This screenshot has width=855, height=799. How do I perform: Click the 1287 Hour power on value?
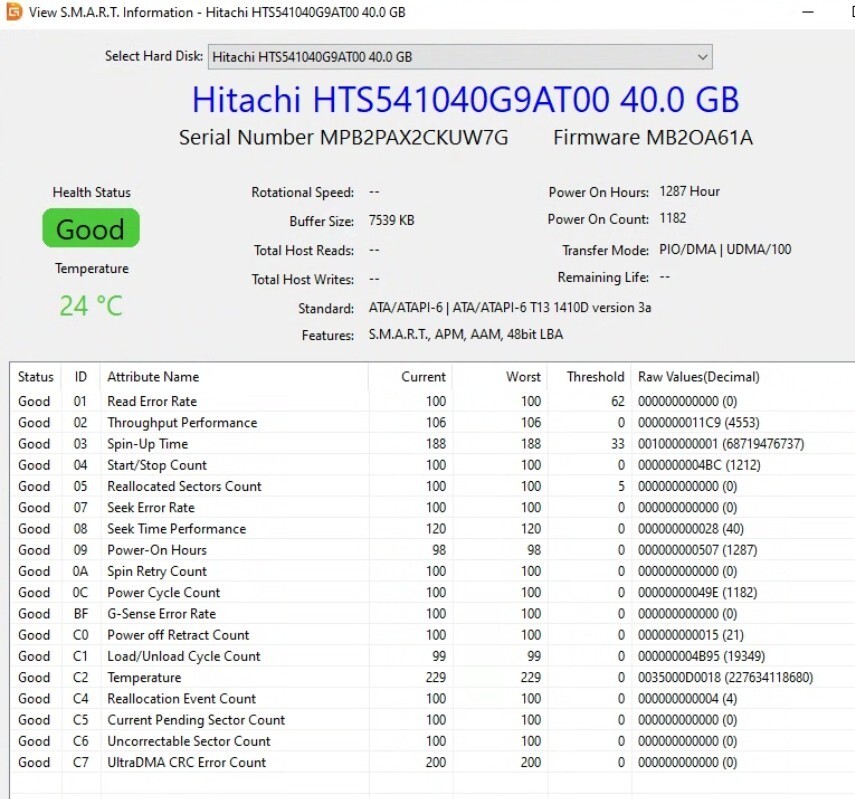click(689, 191)
